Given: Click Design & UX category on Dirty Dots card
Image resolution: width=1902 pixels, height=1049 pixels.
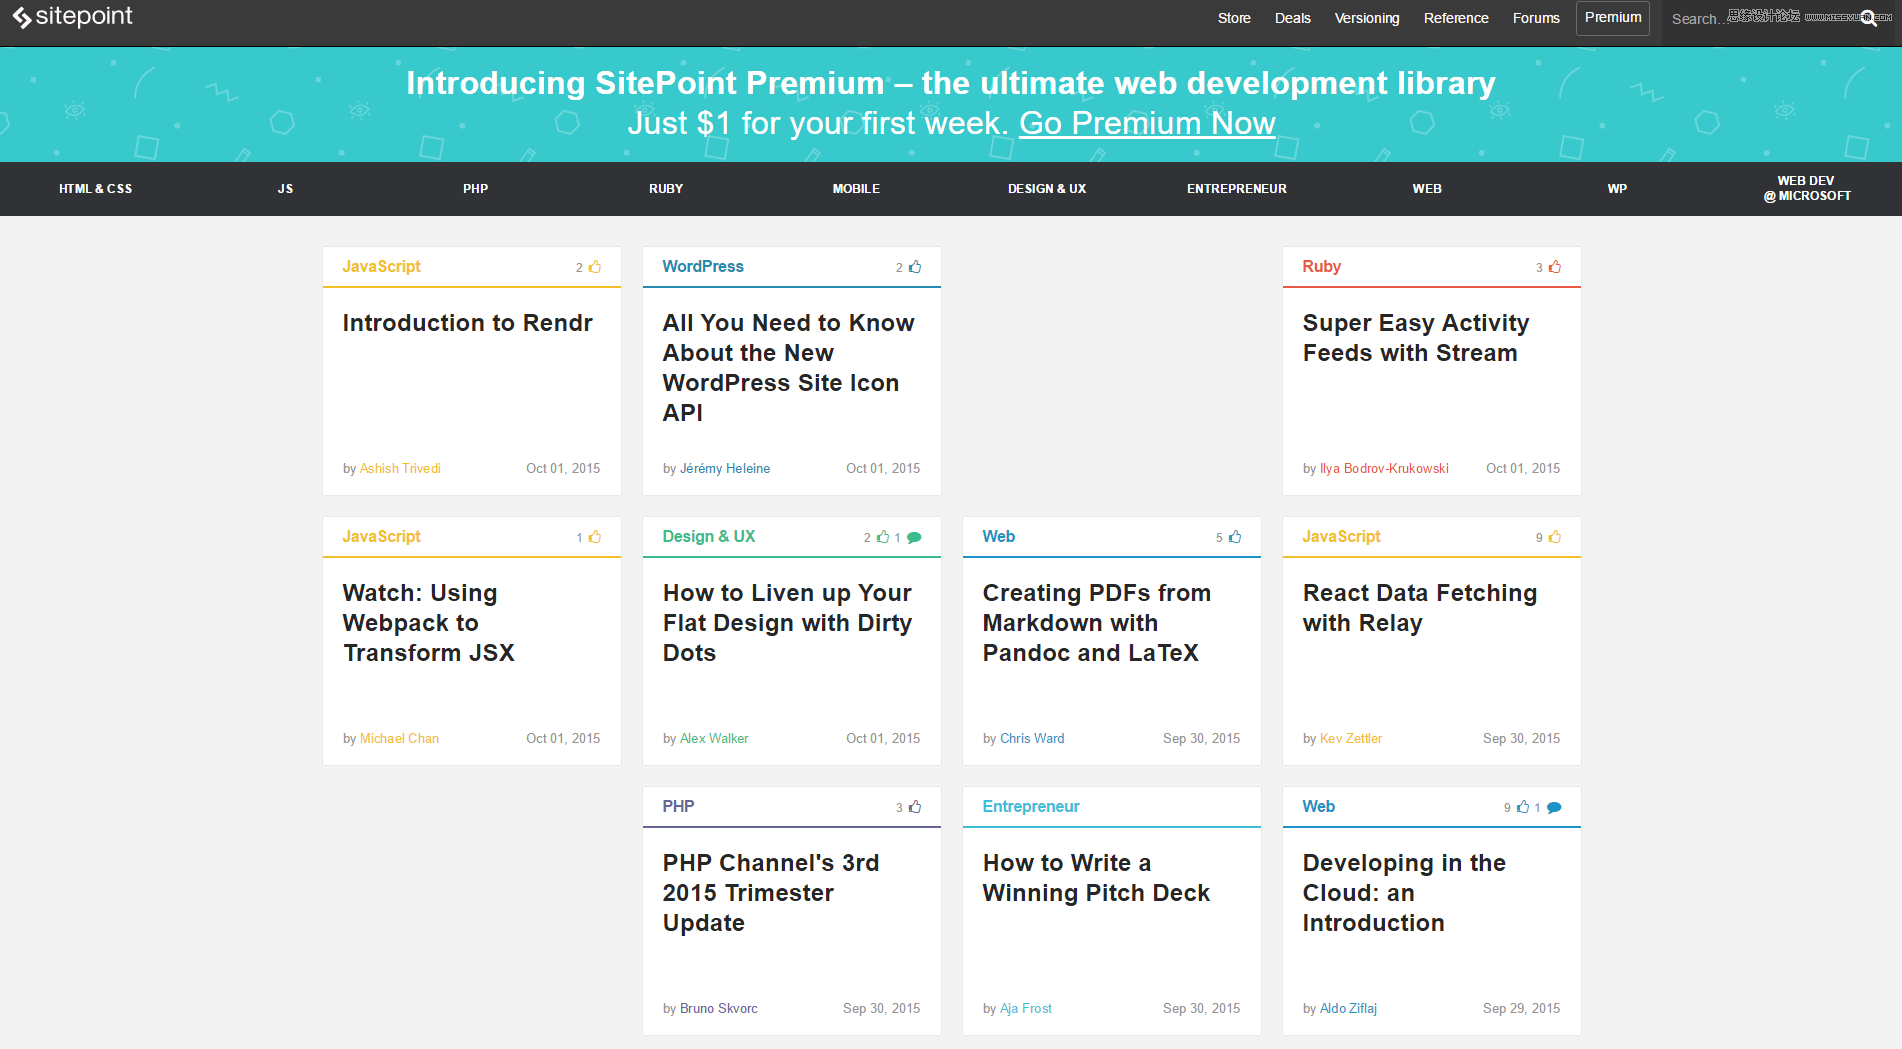Looking at the screenshot, I should [709, 537].
